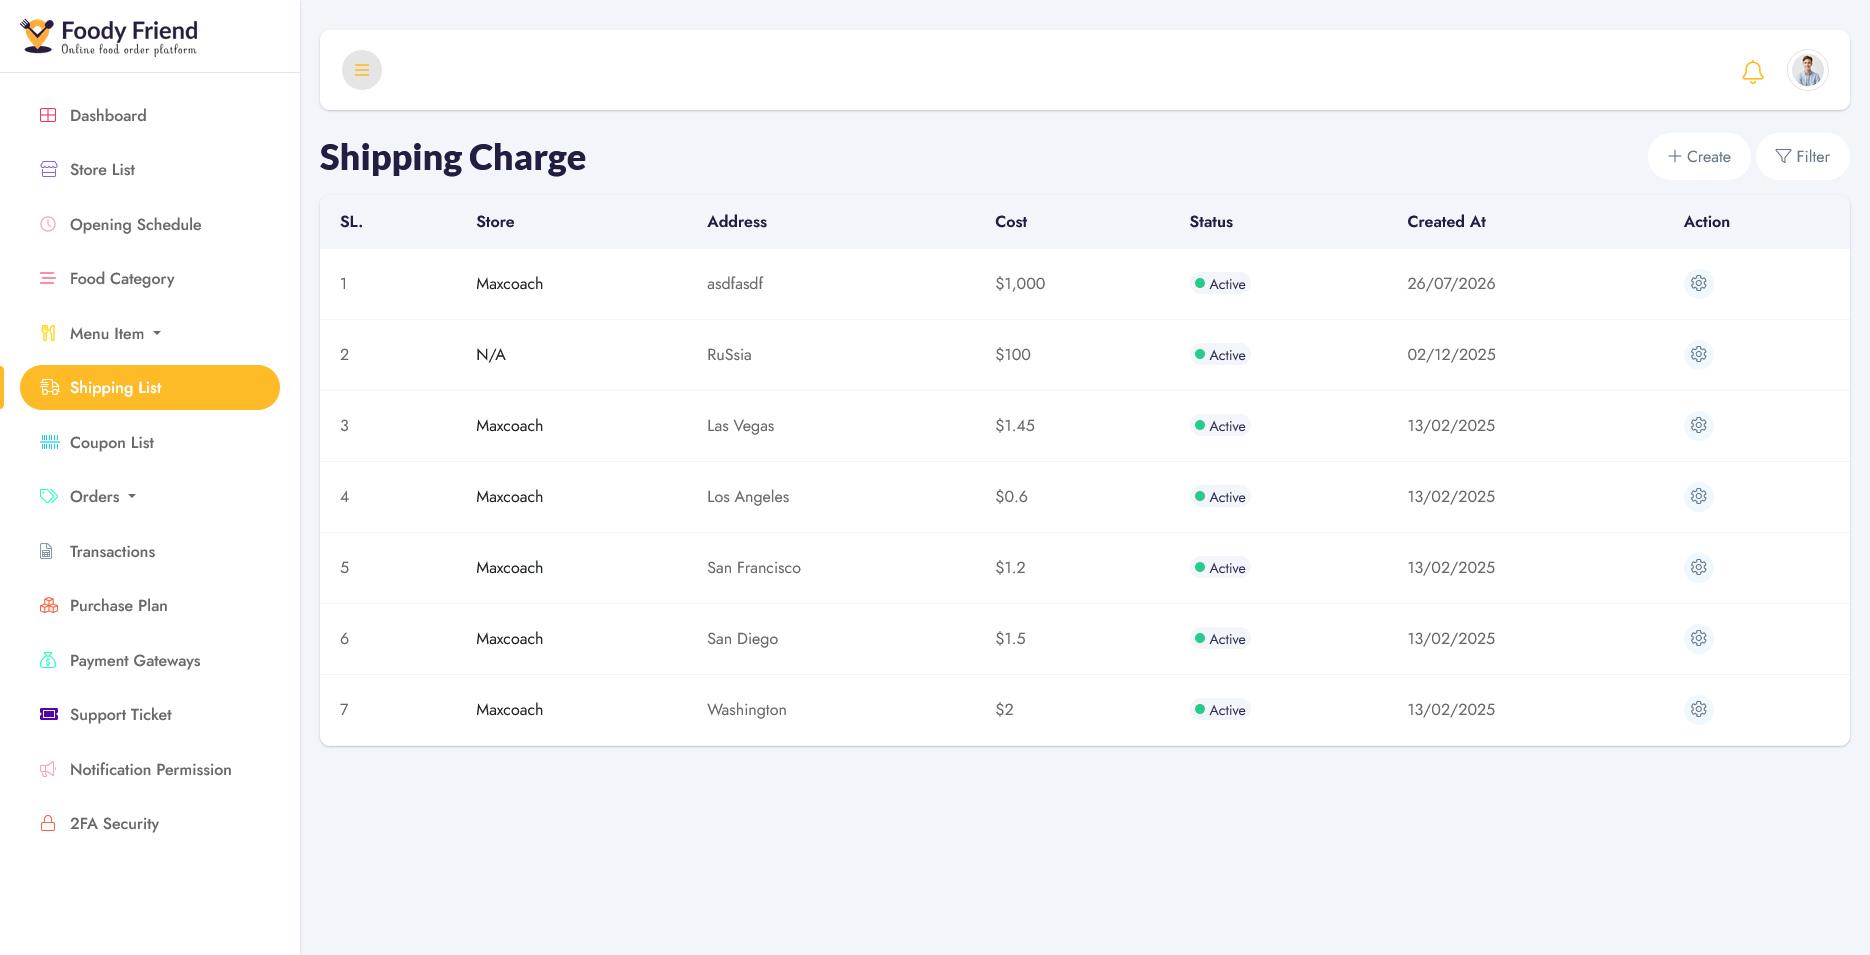Click the N/A store cell
1870x955 pixels.
(x=491, y=355)
